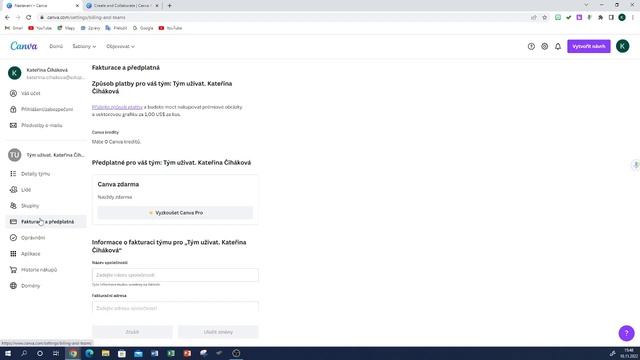Click the Canva logo
The image size is (640, 360).
click(x=24, y=46)
